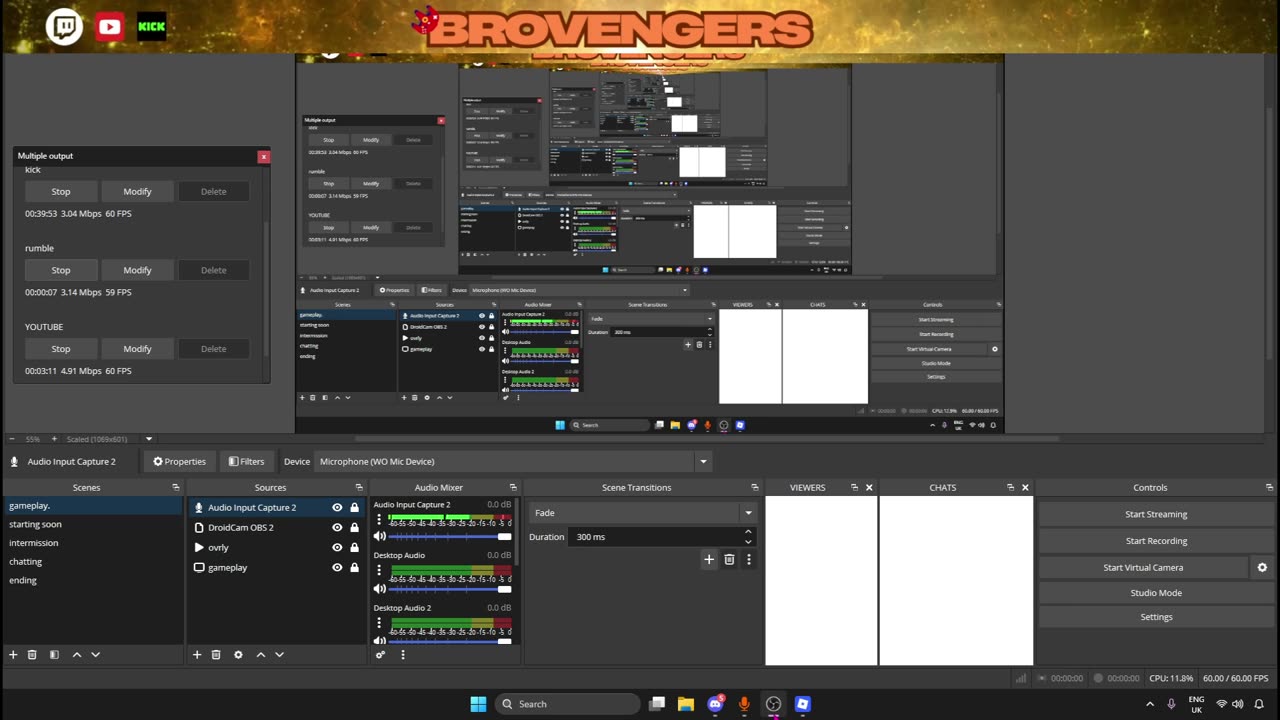This screenshot has width=1280, height=720.
Task: Delete selected source using the Sources trash icon
Action: [216, 655]
